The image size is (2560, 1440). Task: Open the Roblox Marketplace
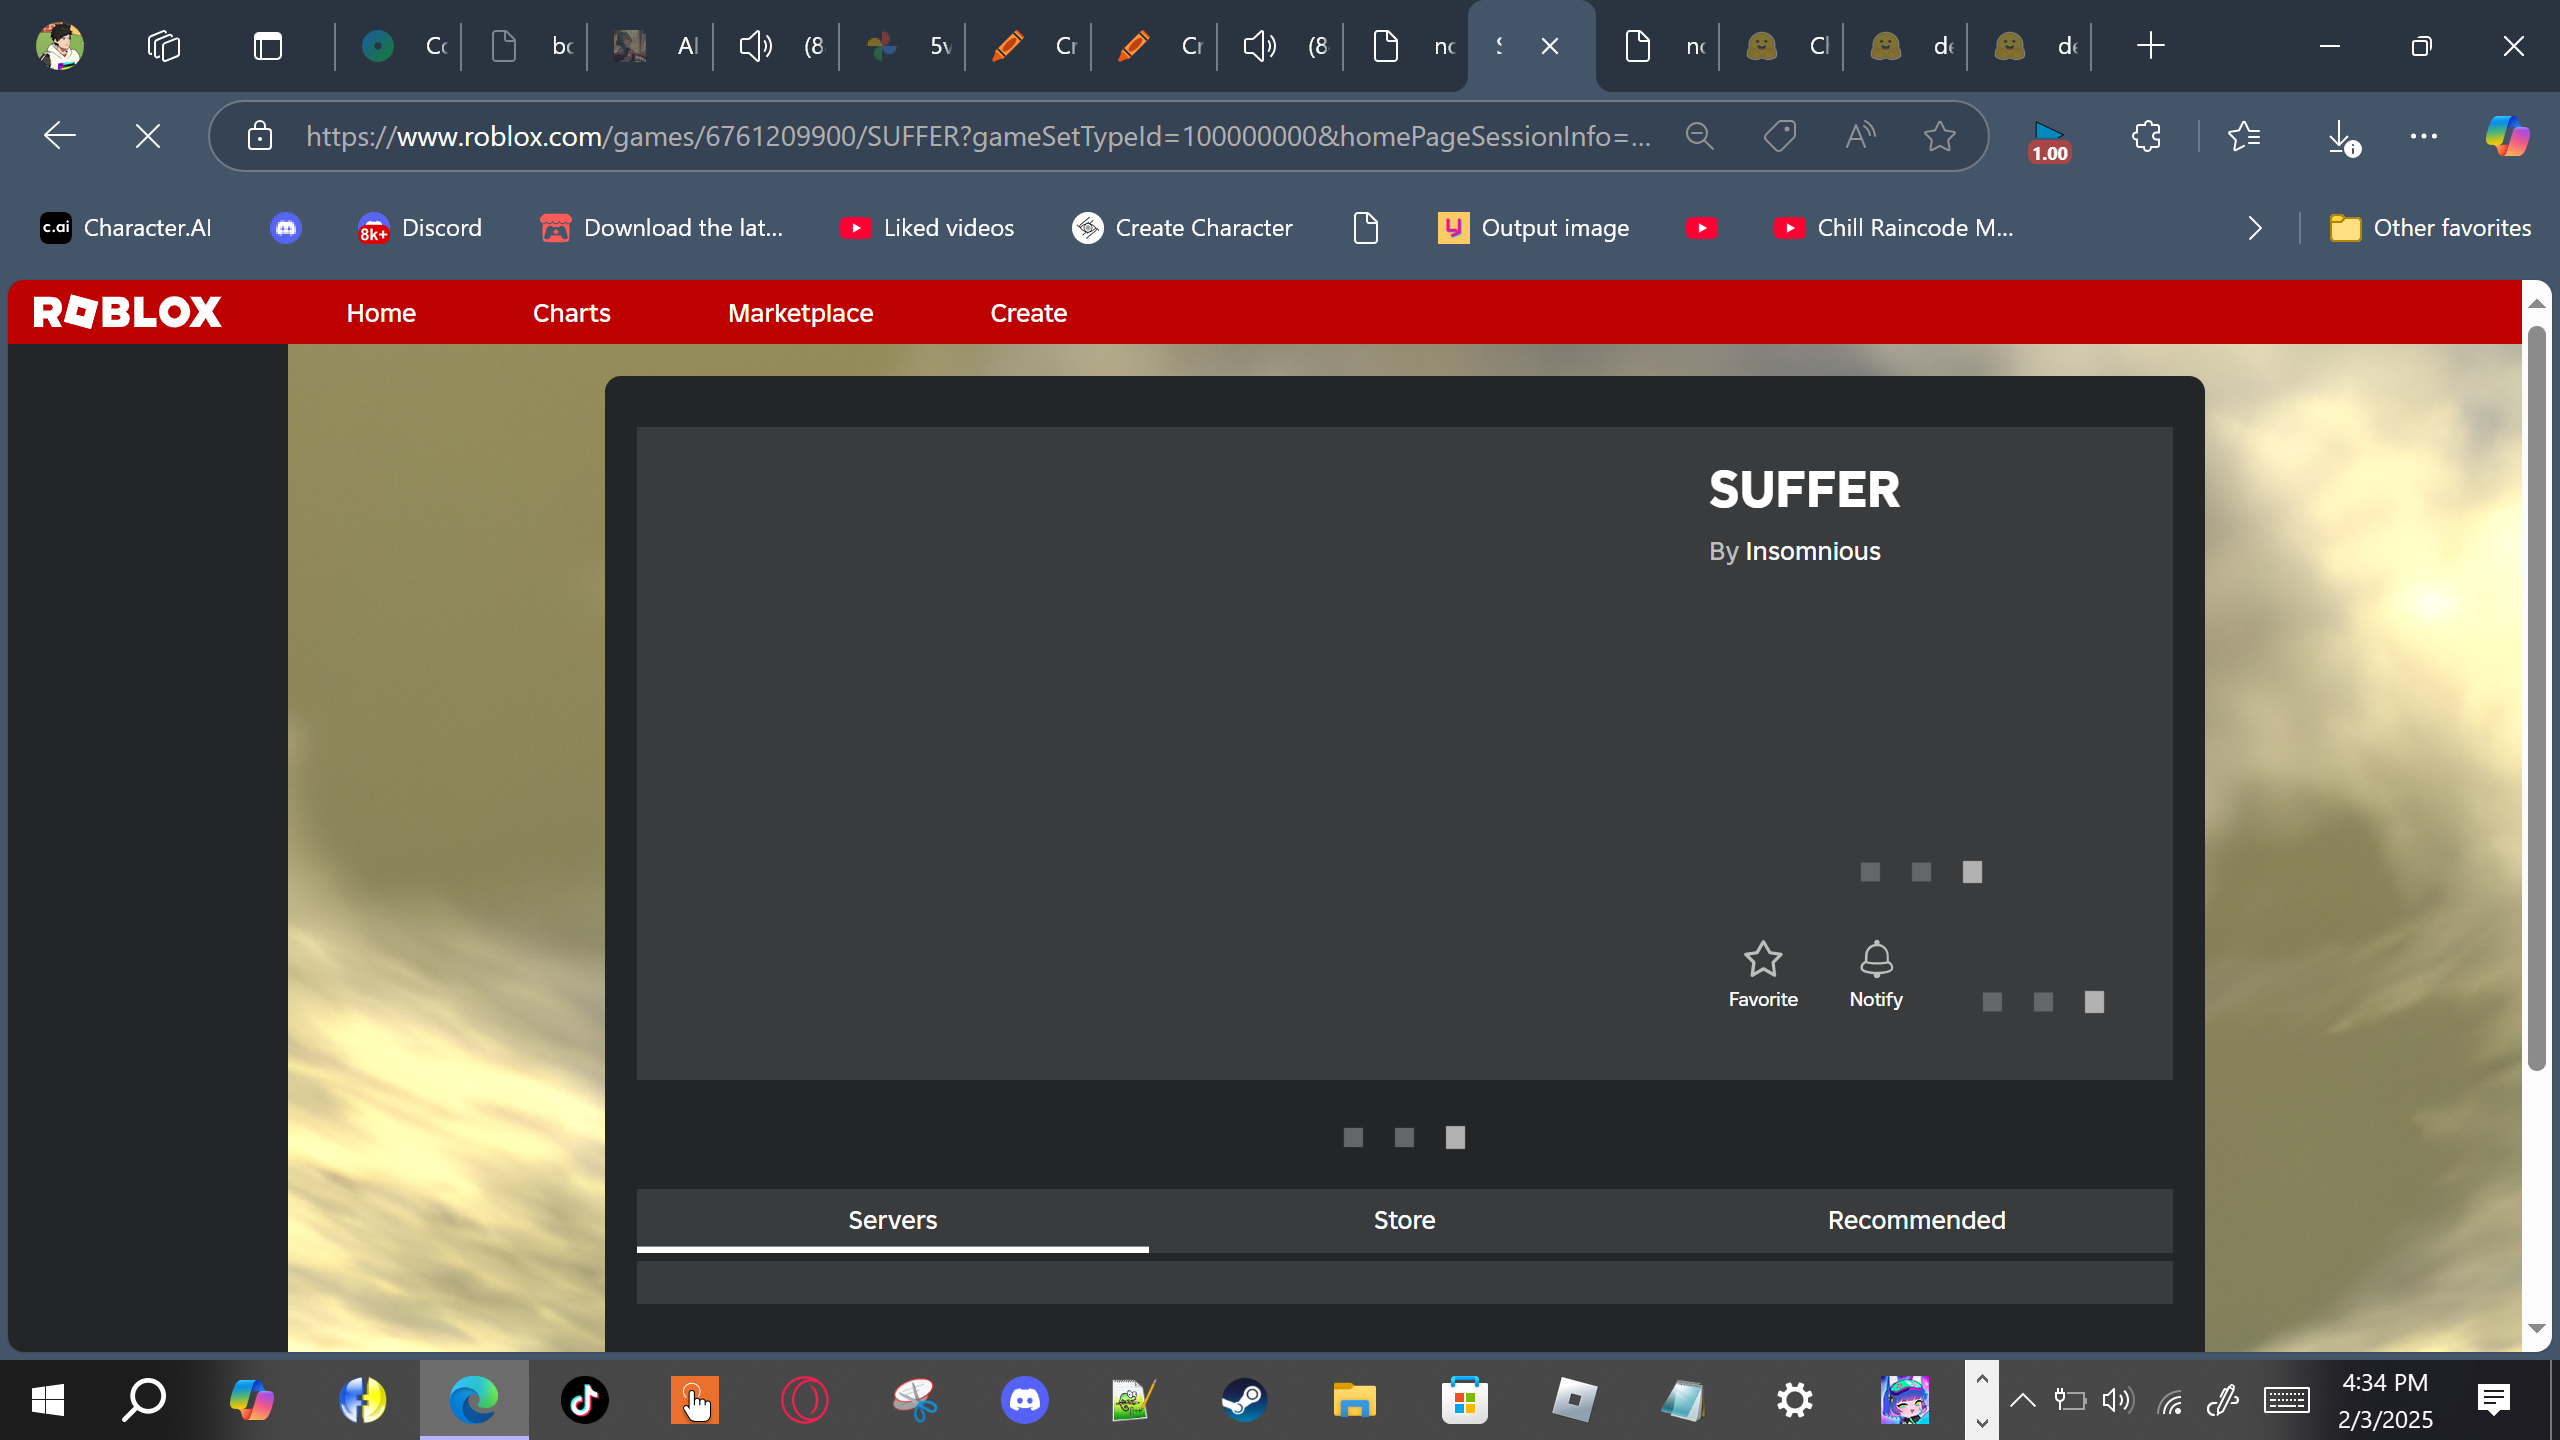(801, 313)
